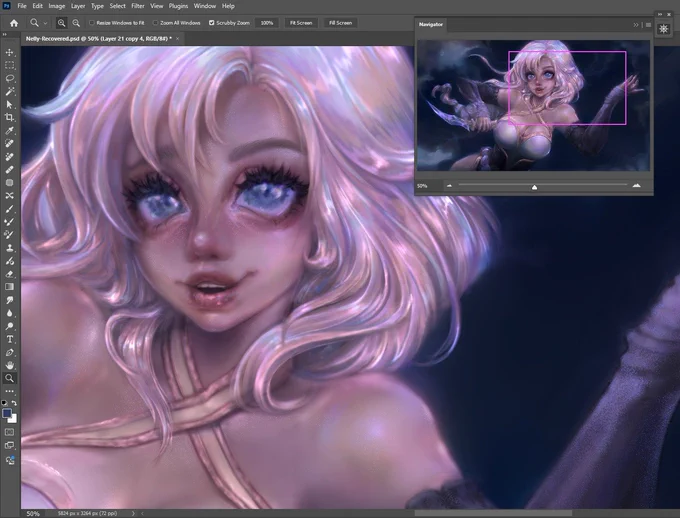
Task: Open the File menu
Action: coord(22,6)
